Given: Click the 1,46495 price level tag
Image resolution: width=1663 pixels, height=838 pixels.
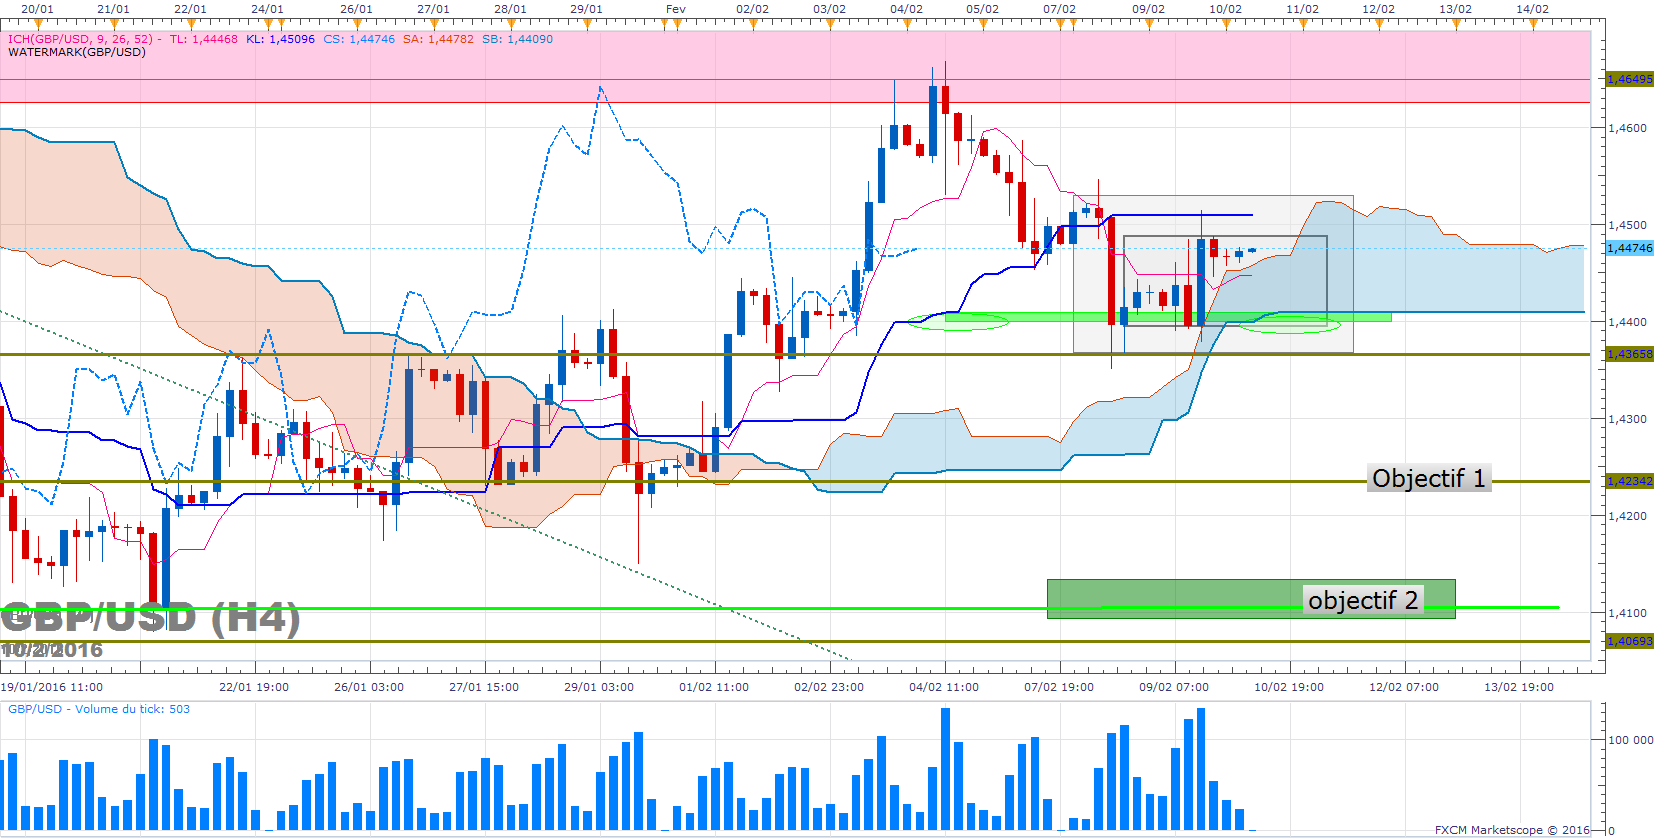Looking at the screenshot, I should (x=1629, y=79).
